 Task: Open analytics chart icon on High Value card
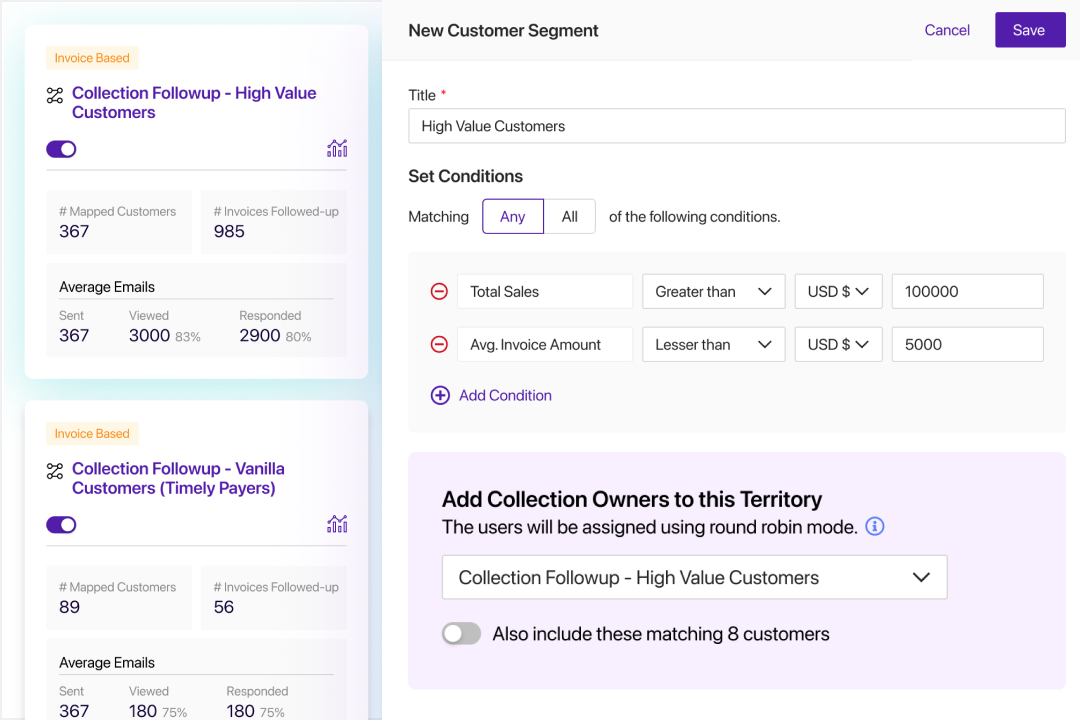[x=337, y=149]
